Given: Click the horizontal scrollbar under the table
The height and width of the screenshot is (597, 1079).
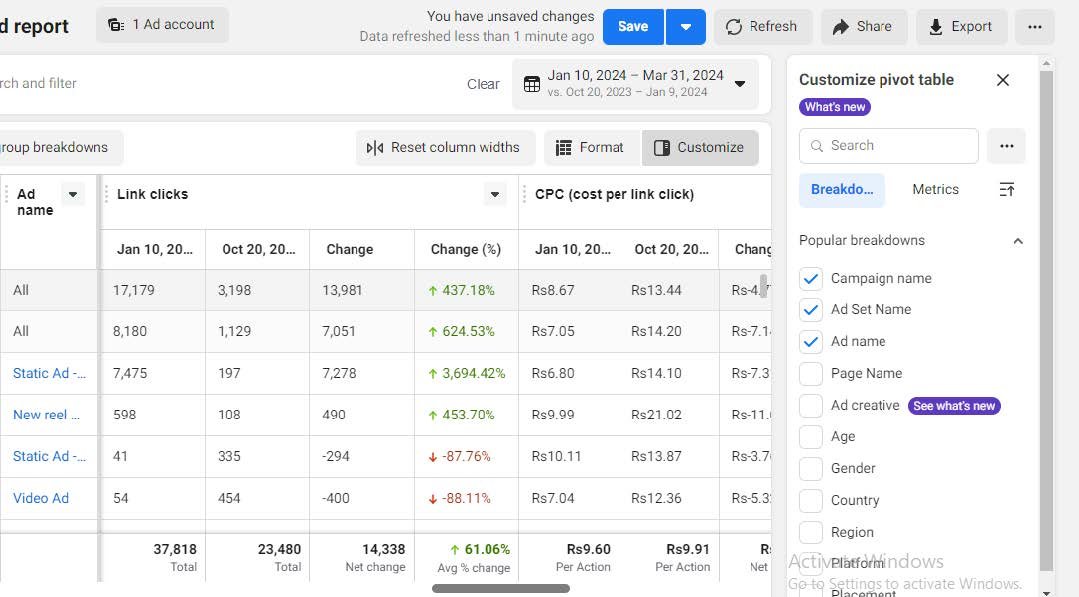Looking at the screenshot, I should pyautogui.click(x=500, y=589).
